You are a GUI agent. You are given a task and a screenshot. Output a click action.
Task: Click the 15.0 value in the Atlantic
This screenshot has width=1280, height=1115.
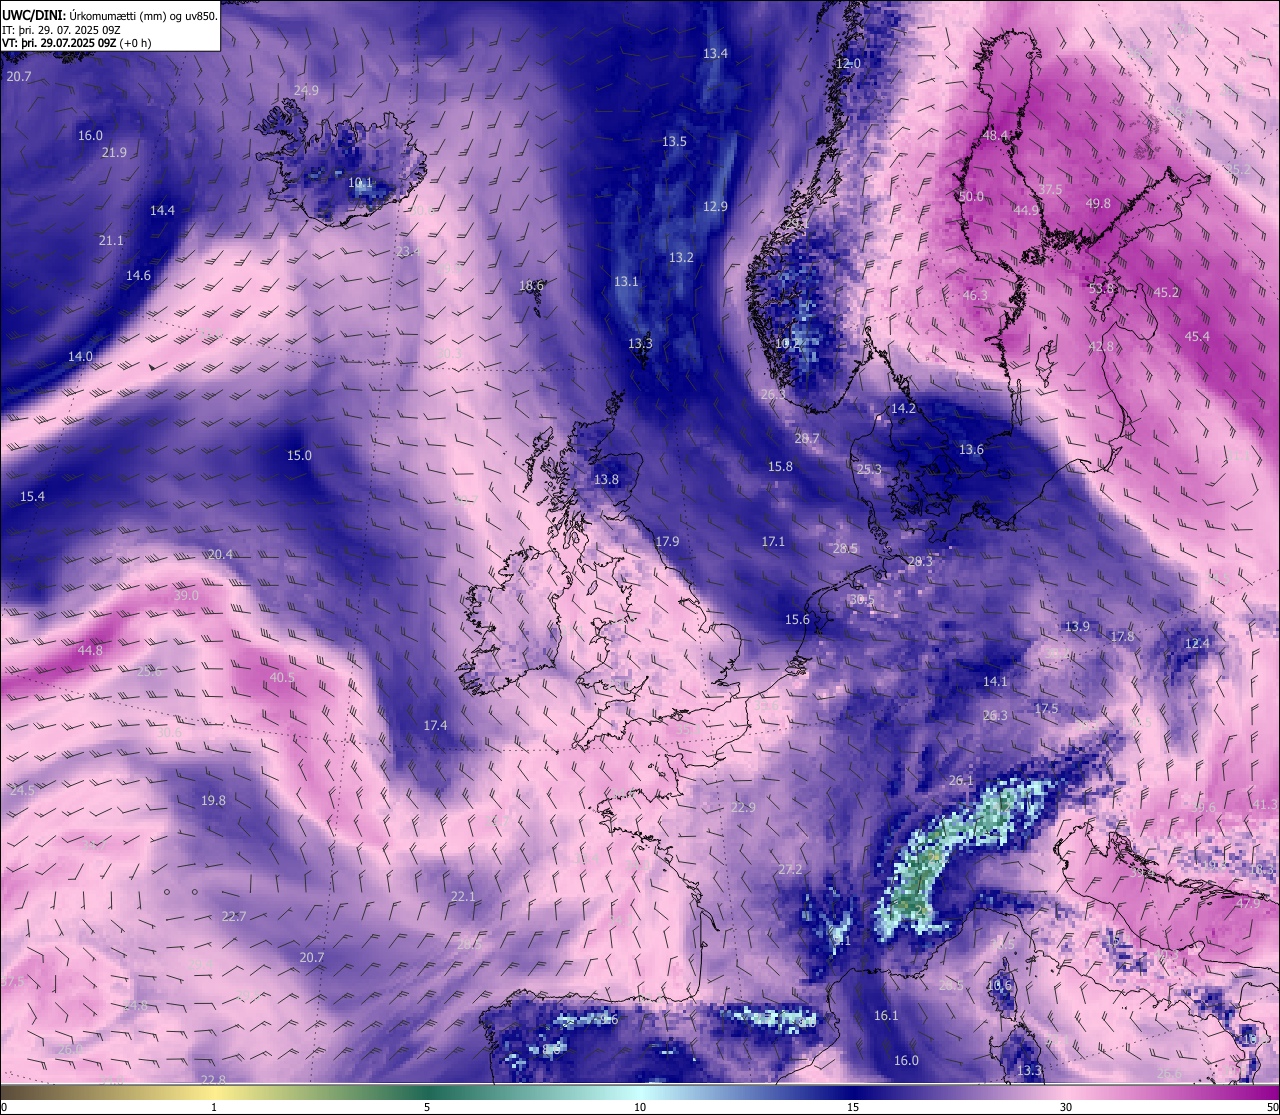[x=299, y=455]
